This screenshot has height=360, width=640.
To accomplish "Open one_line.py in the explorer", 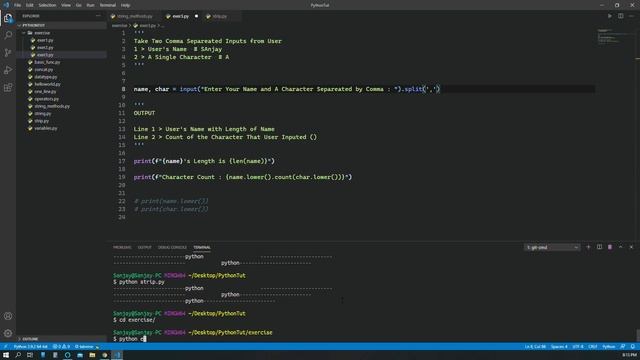I will click(45, 91).
